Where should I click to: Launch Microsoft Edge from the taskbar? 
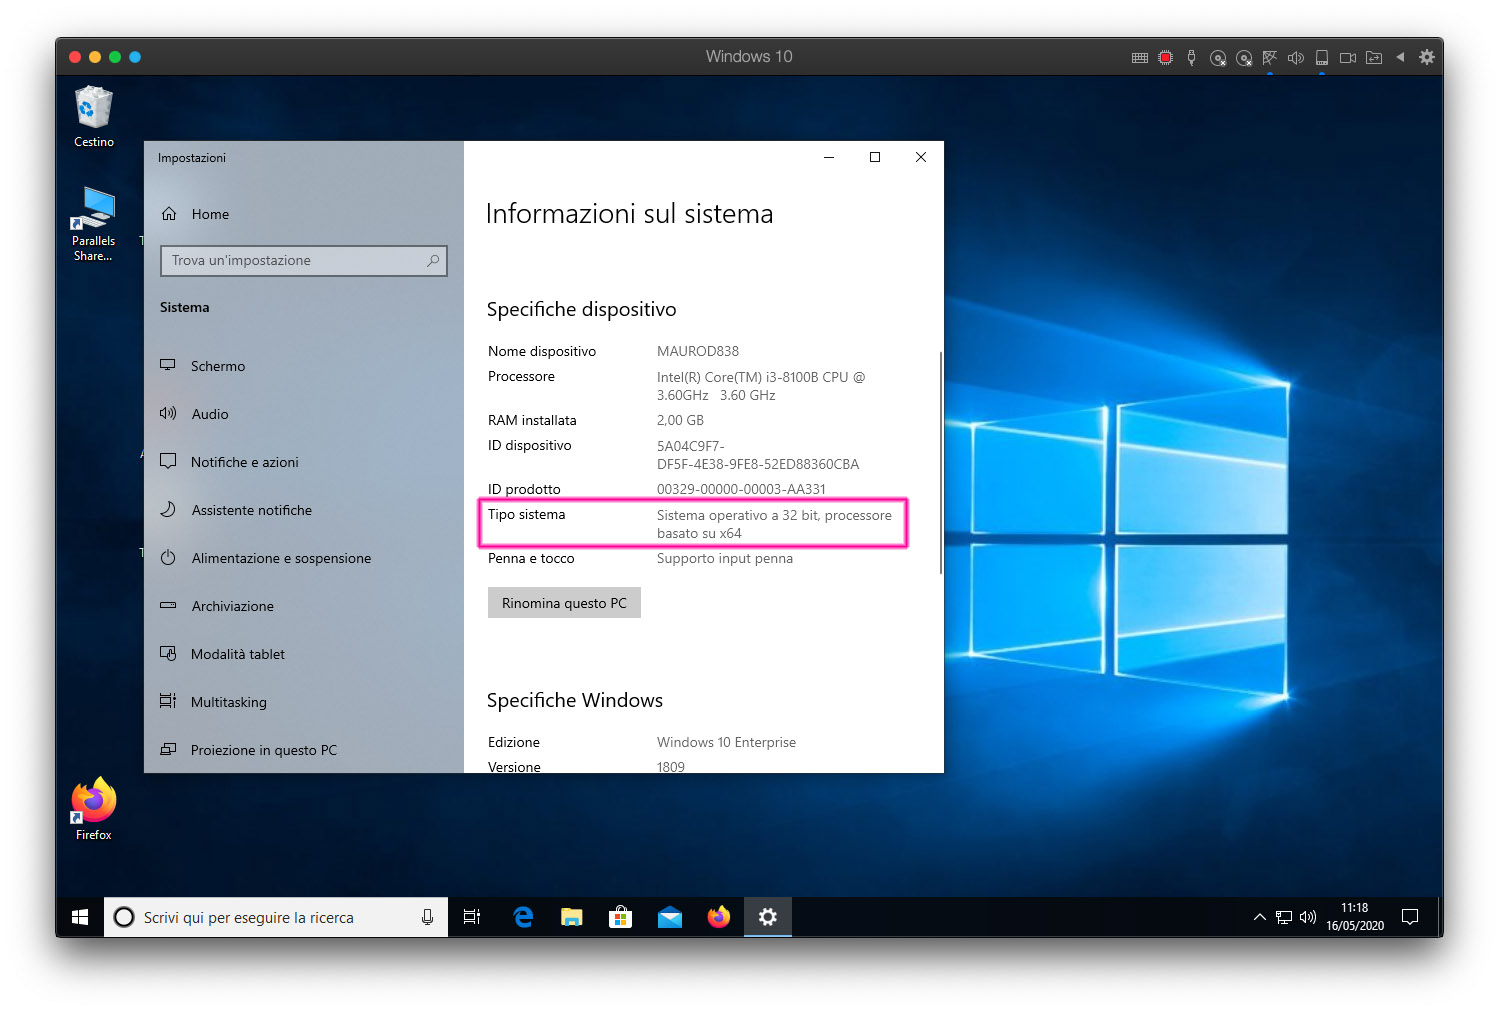click(x=522, y=917)
